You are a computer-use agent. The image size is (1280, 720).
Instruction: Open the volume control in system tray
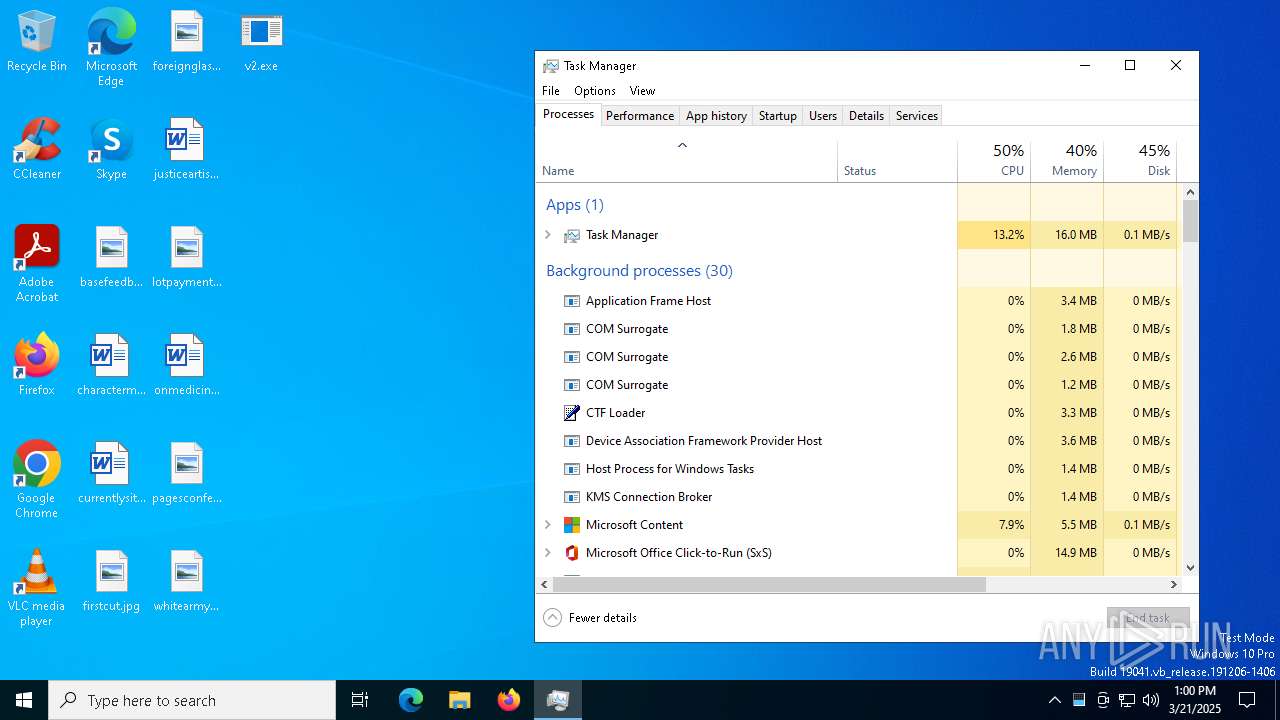(x=1151, y=700)
